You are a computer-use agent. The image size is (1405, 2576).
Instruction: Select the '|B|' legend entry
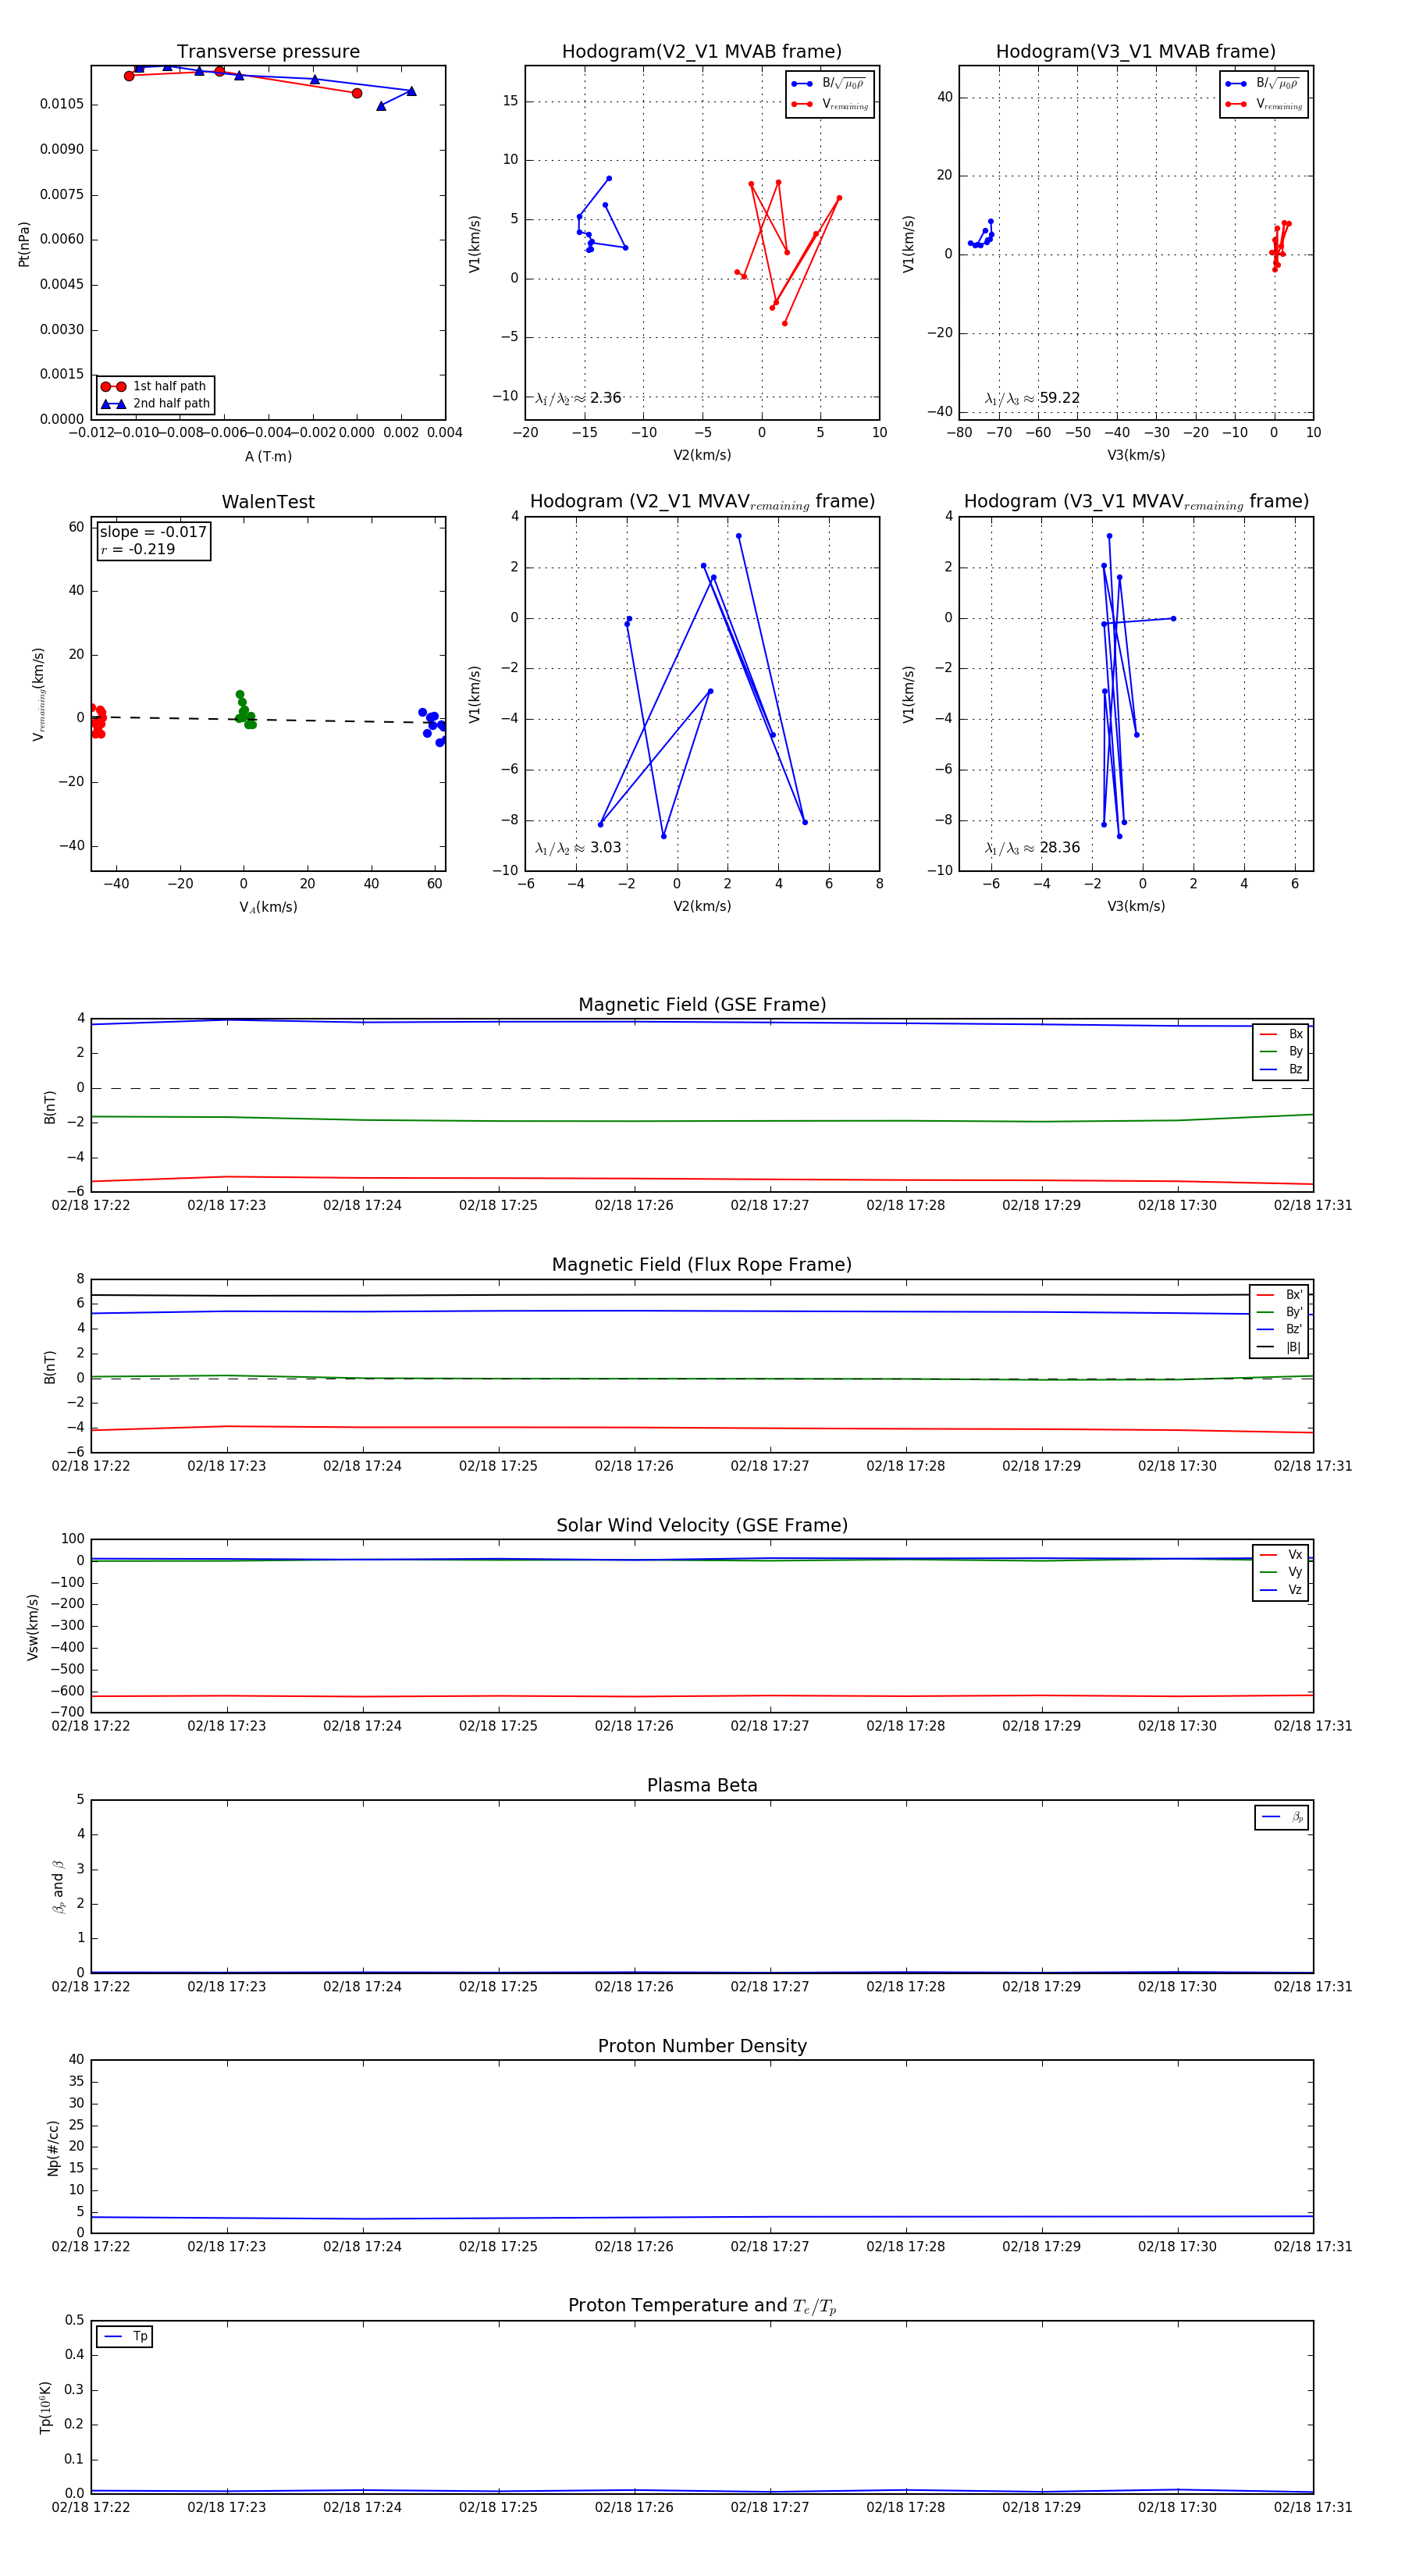point(1279,1347)
